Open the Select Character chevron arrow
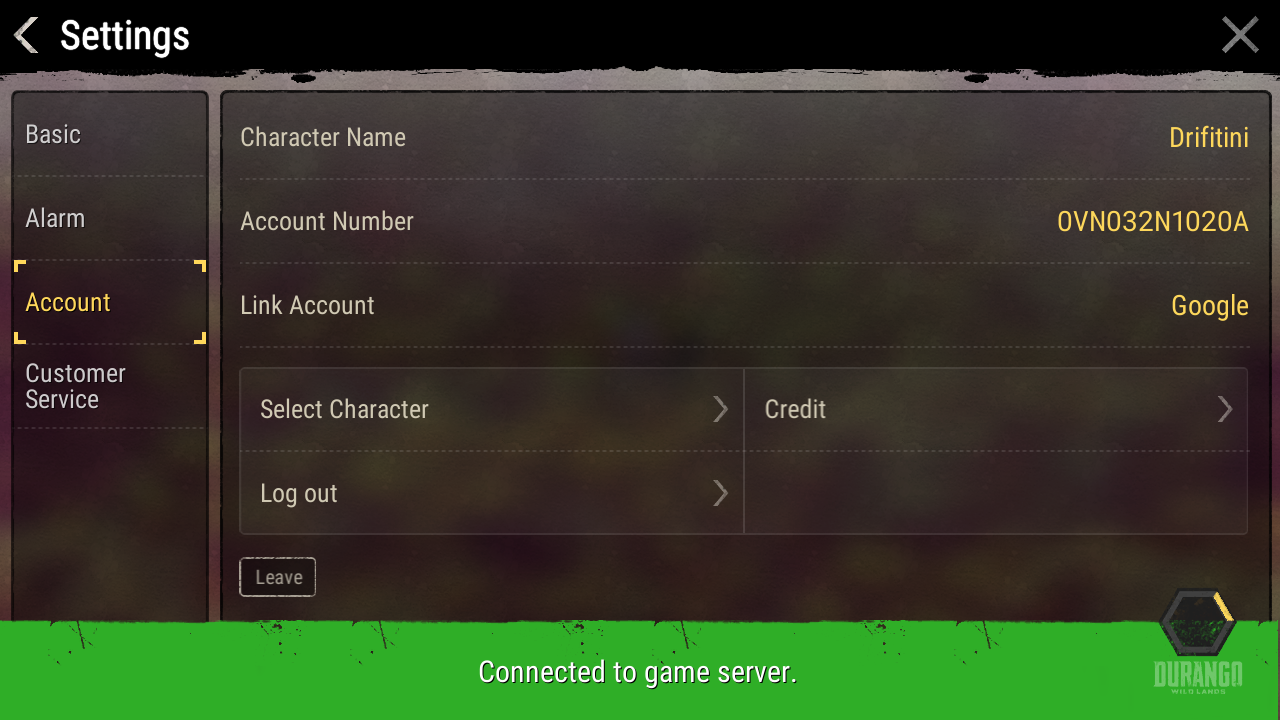Image resolution: width=1280 pixels, height=720 pixels. click(720, 409)
